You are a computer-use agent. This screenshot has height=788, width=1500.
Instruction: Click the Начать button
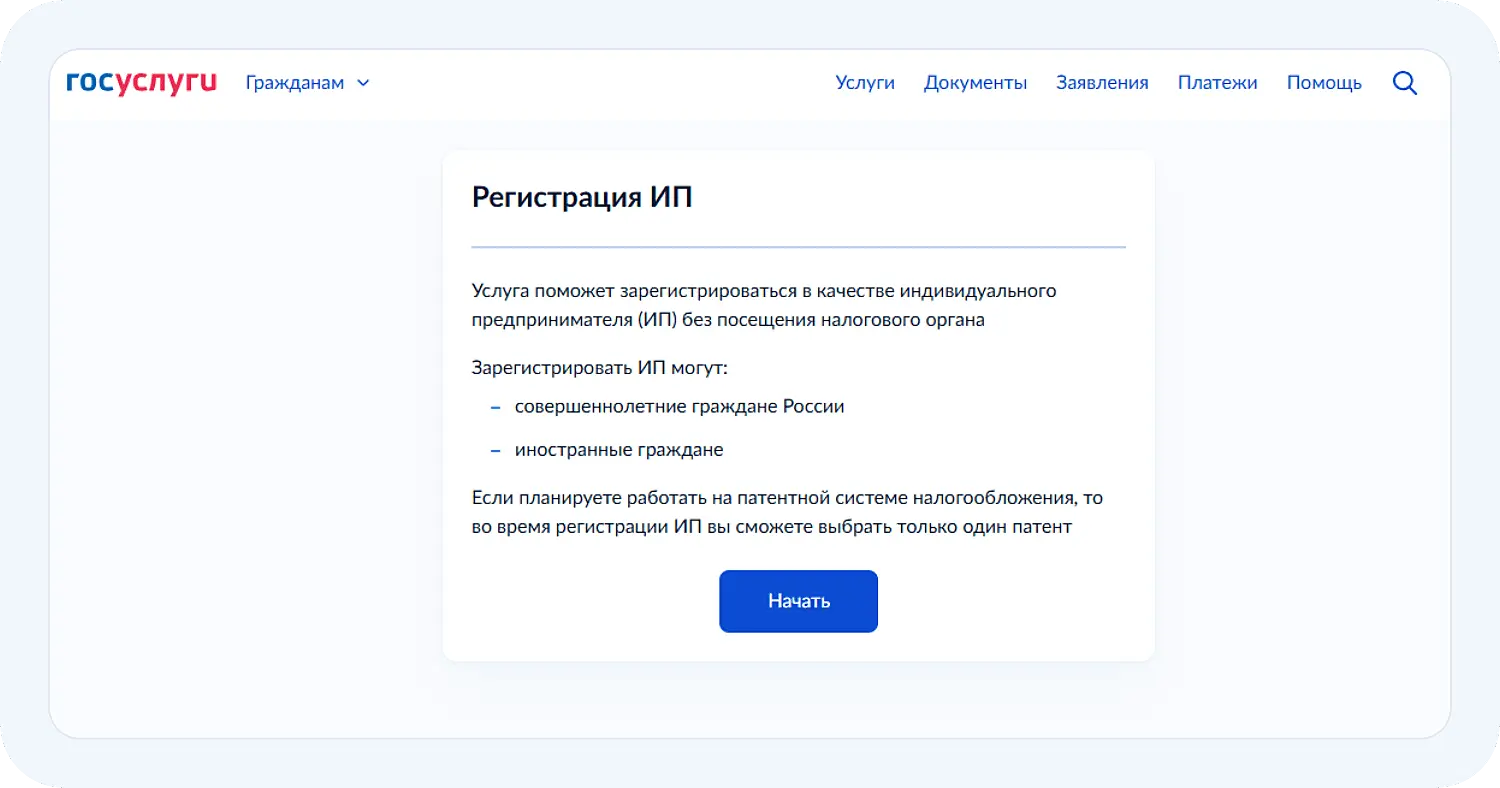[x=798, y=600]
